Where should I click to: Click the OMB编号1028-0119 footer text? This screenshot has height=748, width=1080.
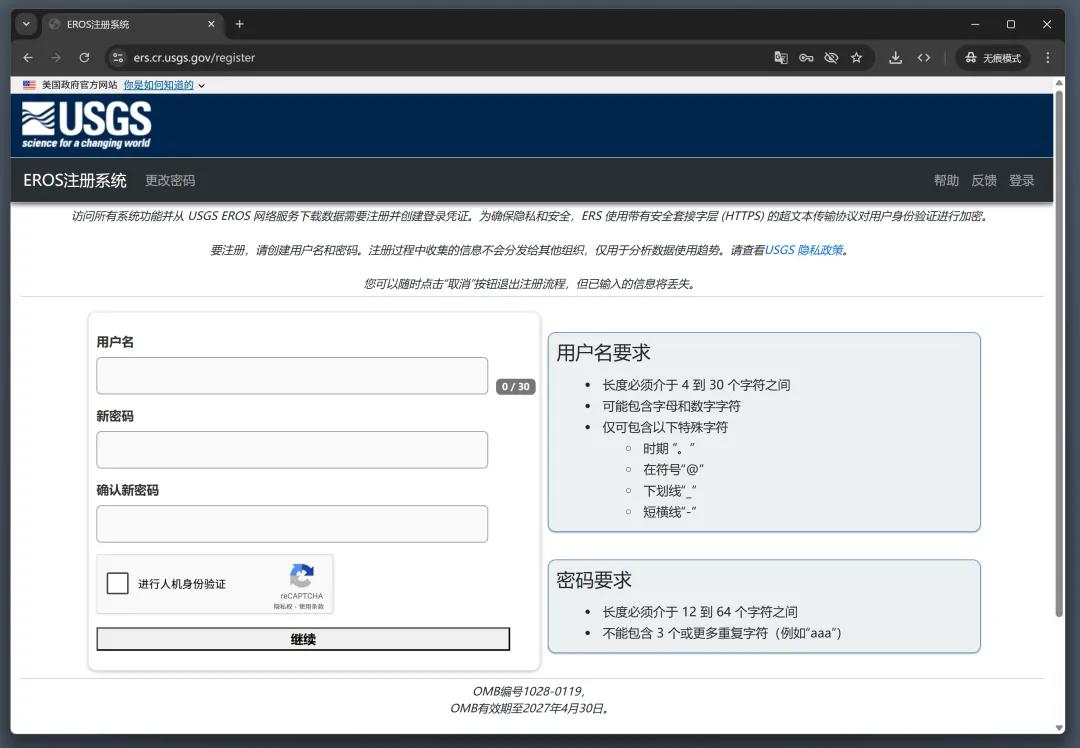[529, 692]
